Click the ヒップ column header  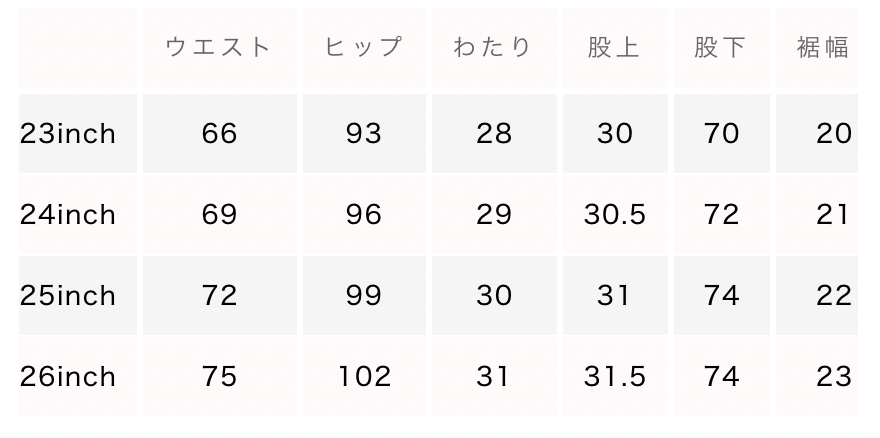point(363,47)
